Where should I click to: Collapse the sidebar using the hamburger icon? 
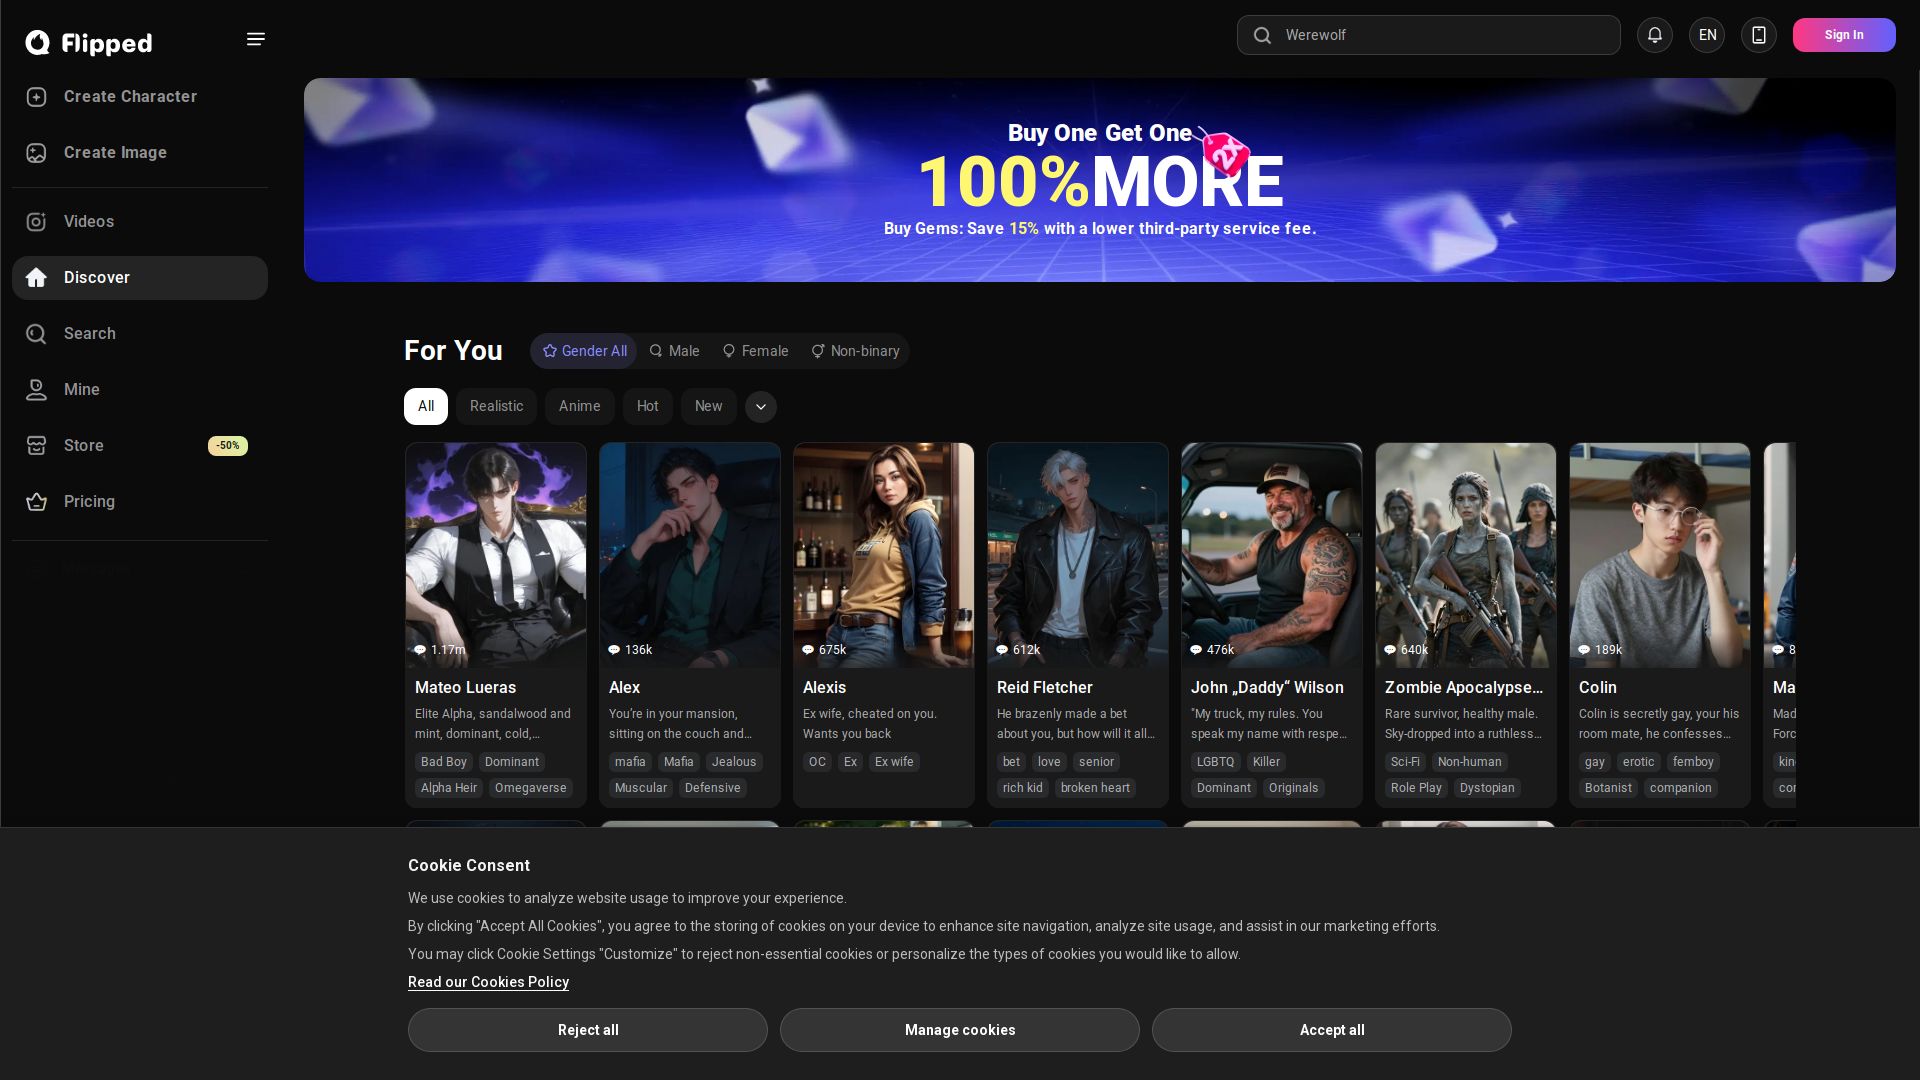pyautogui.click(x=256, y=39)
